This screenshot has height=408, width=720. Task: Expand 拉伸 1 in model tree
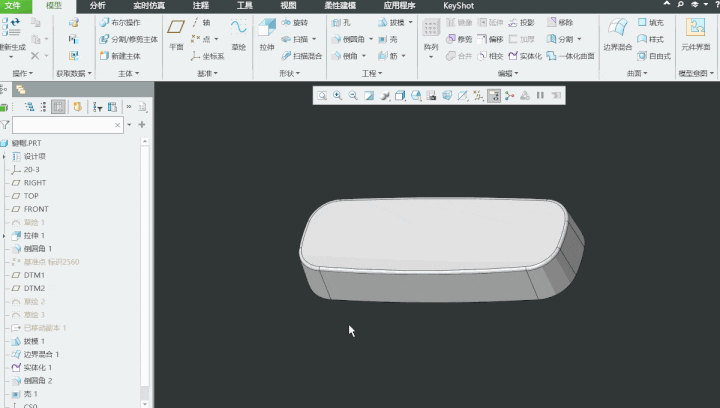4,235
